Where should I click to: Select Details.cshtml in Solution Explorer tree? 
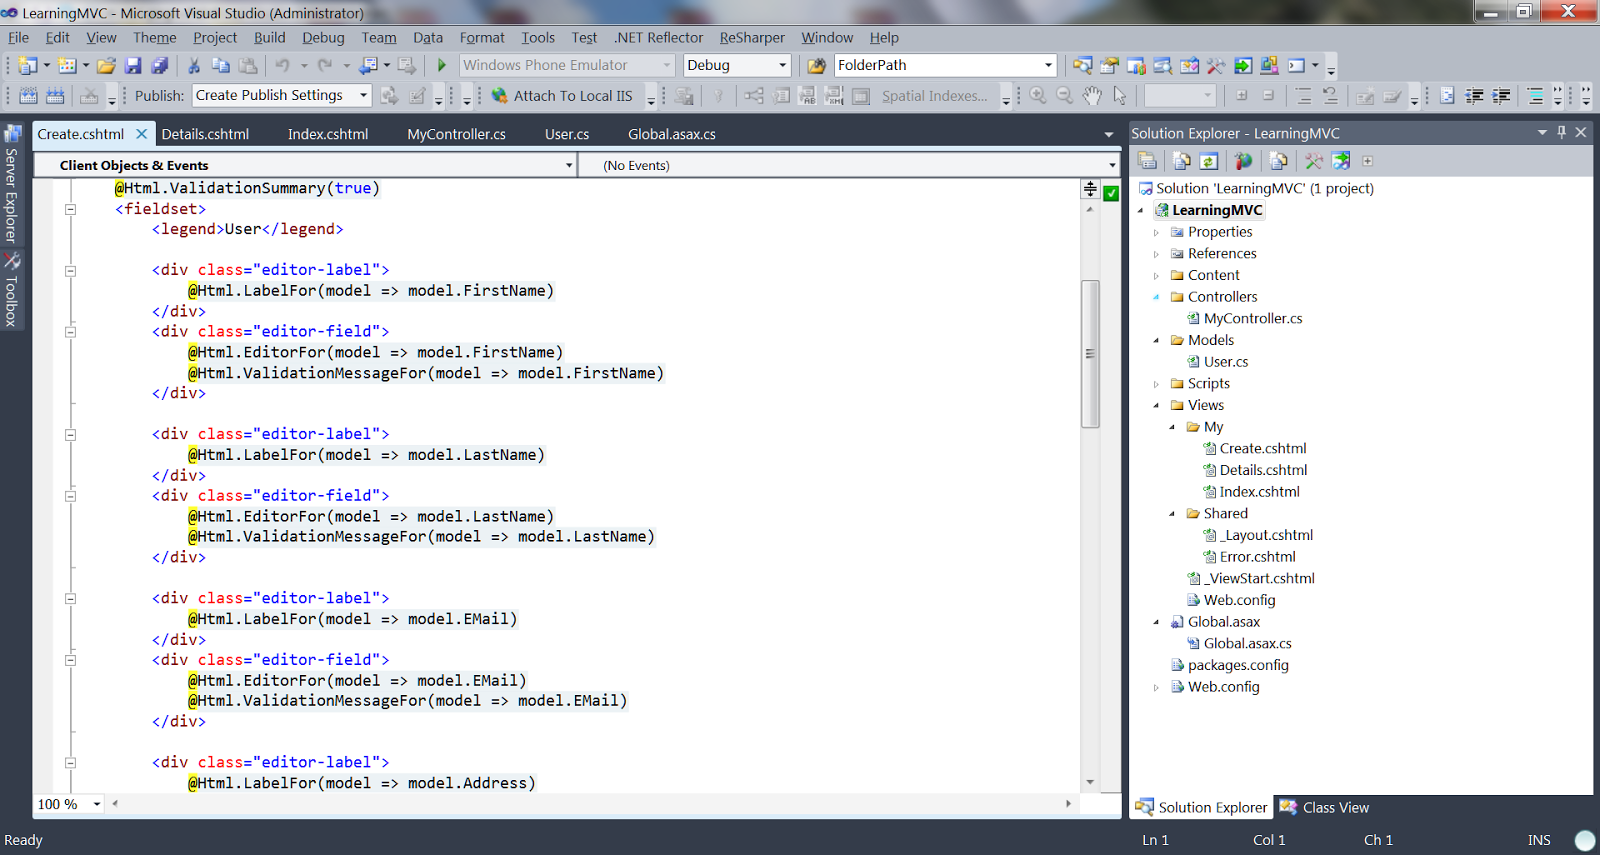pos(1263,470)
